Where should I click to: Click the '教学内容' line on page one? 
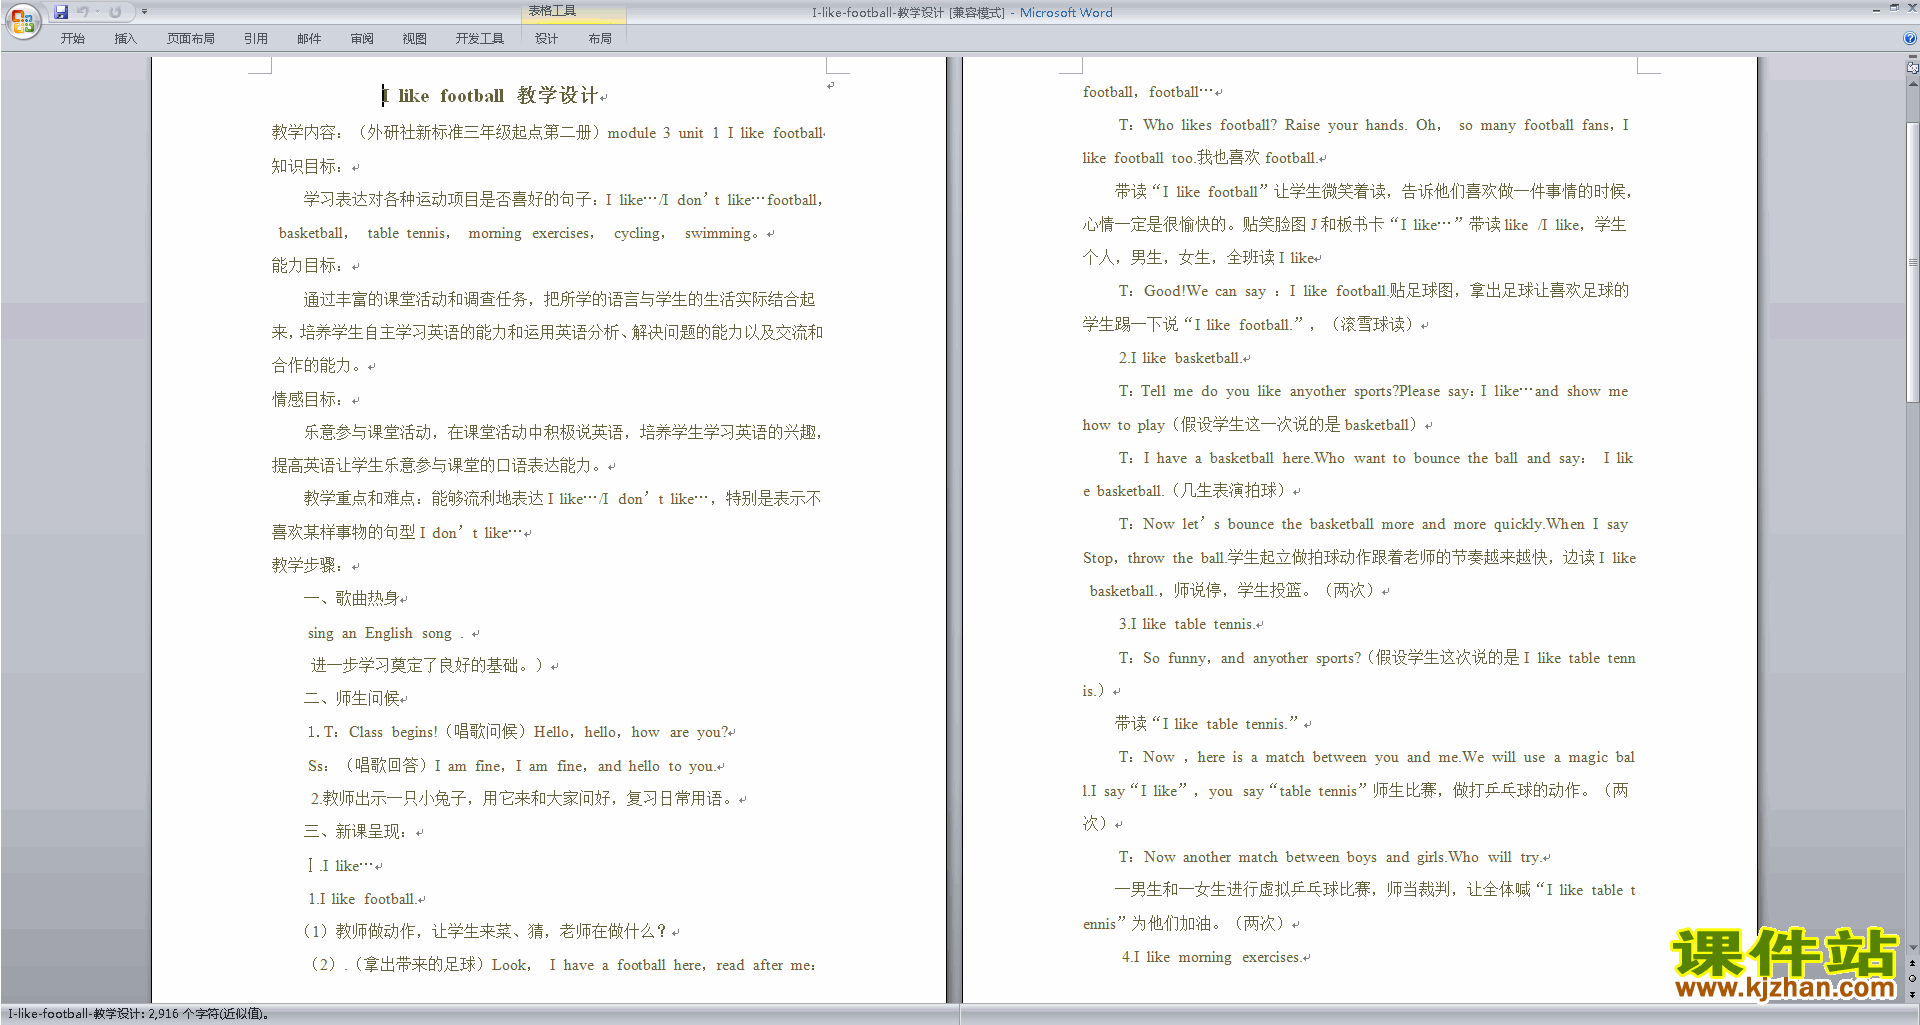click(x=548, y=133)
